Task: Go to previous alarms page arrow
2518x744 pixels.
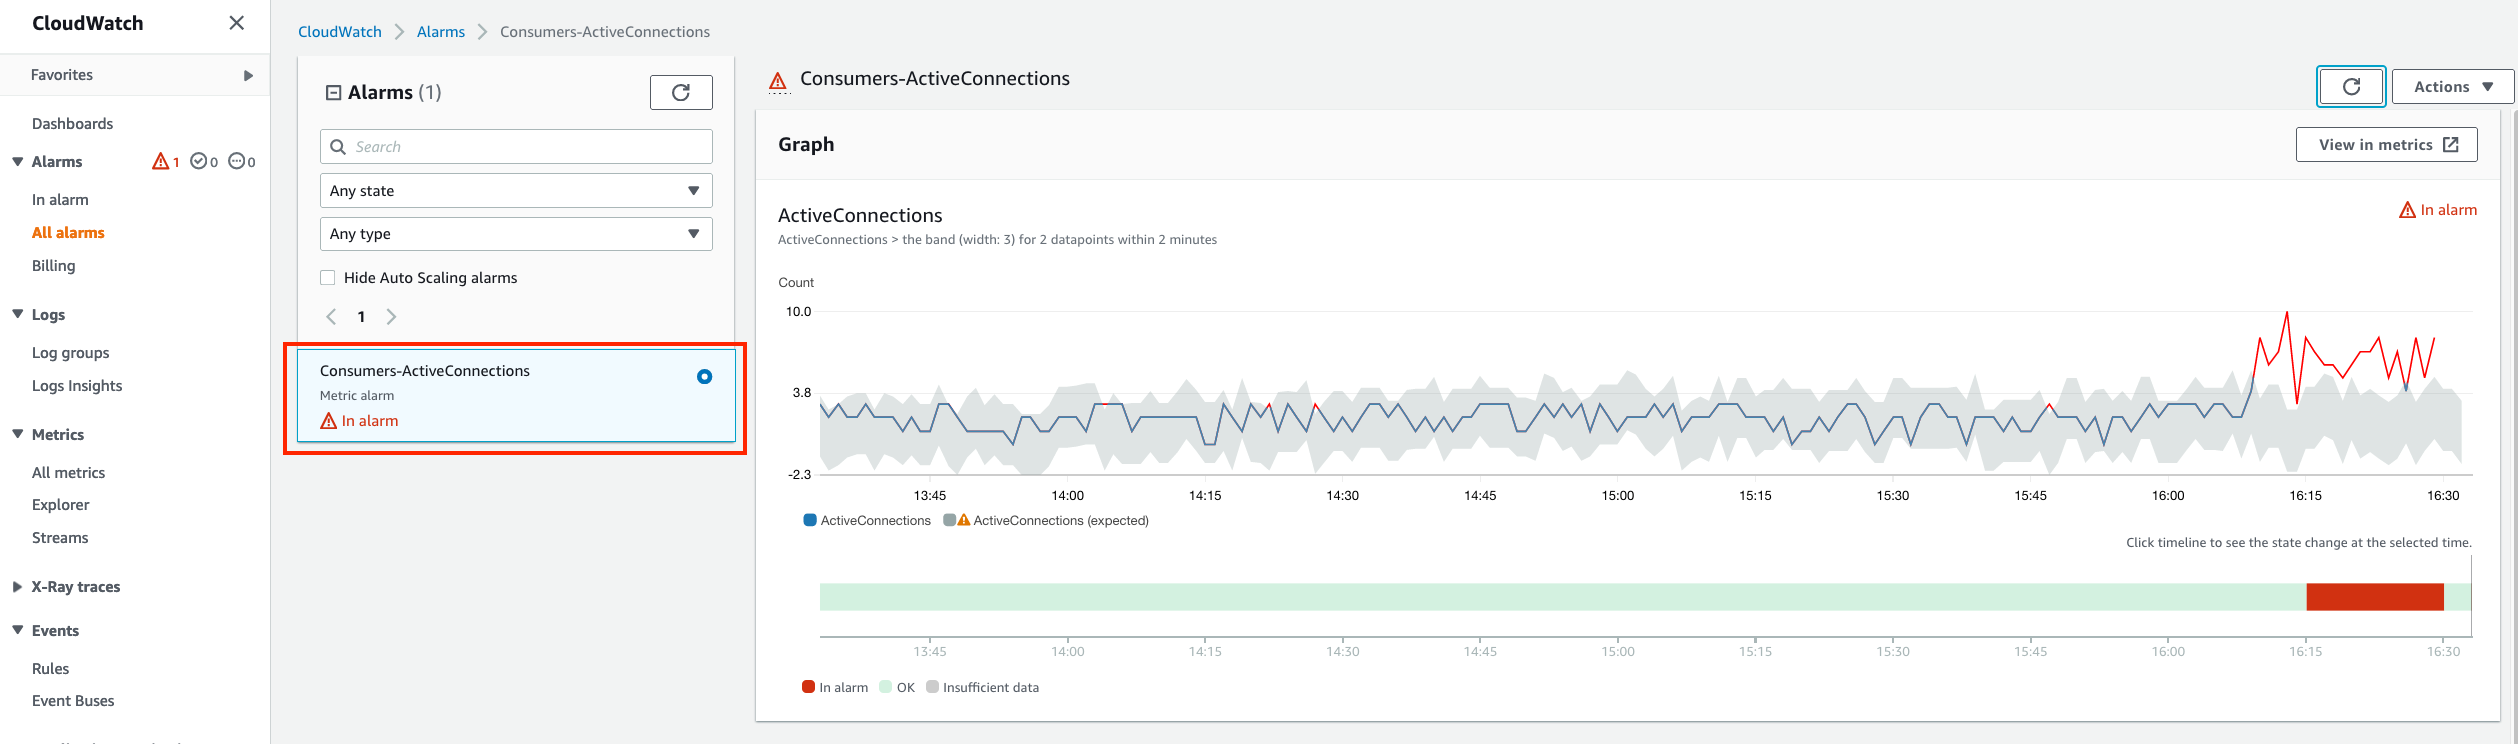Action: (331, 317)
